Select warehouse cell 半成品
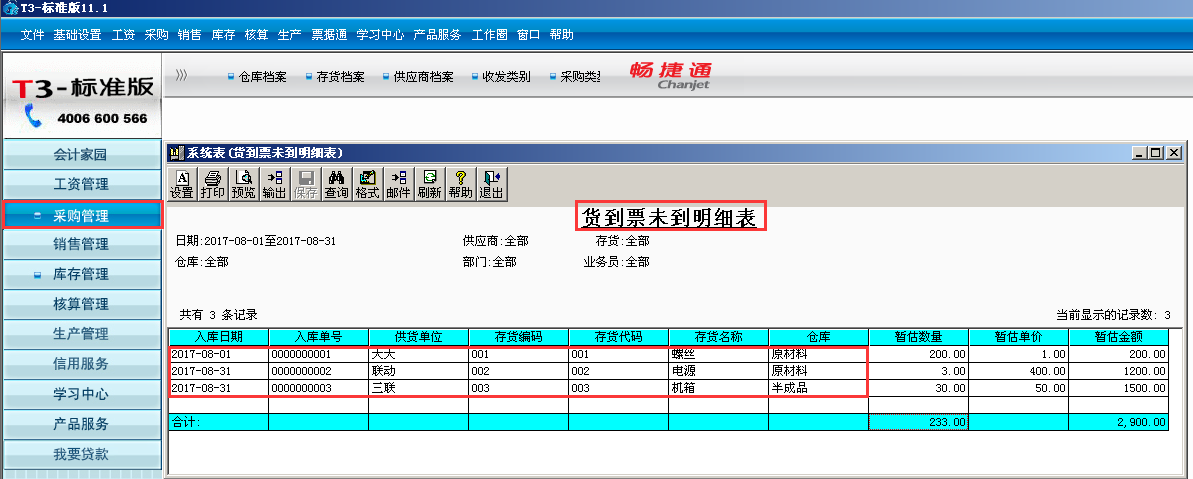 click(818, 388)
